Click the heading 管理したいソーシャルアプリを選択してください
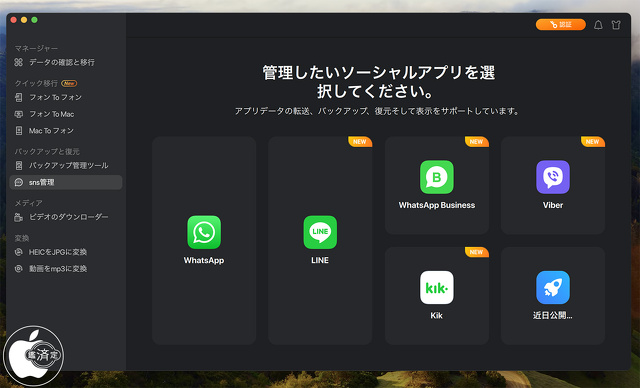The image size is (640, 388). (x=378, y=82)
